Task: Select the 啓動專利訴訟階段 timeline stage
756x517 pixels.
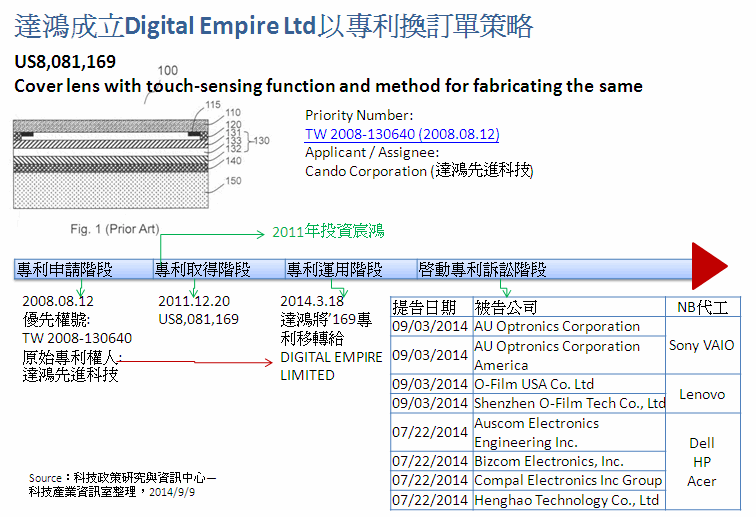Action: click(x=554, y=269)
